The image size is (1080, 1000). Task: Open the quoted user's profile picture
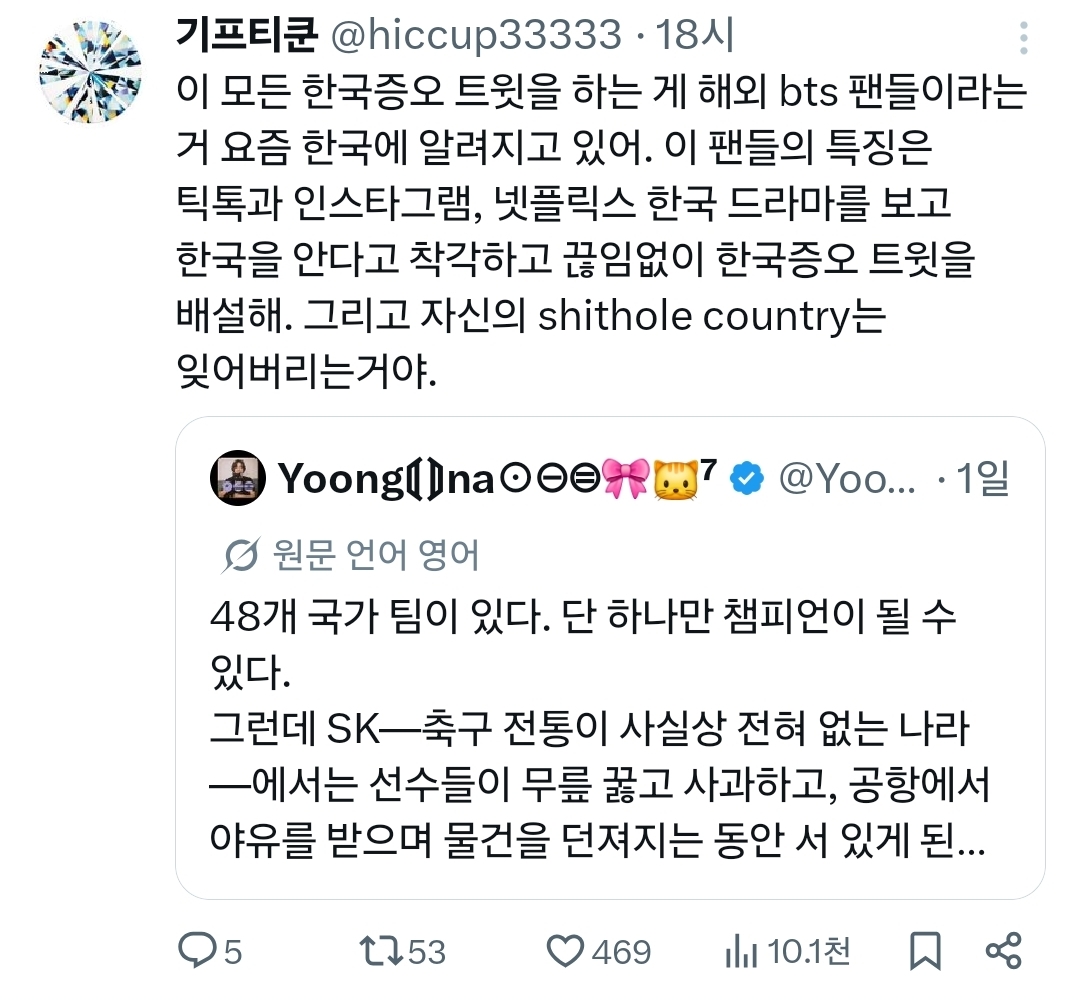tap(238, 478)
